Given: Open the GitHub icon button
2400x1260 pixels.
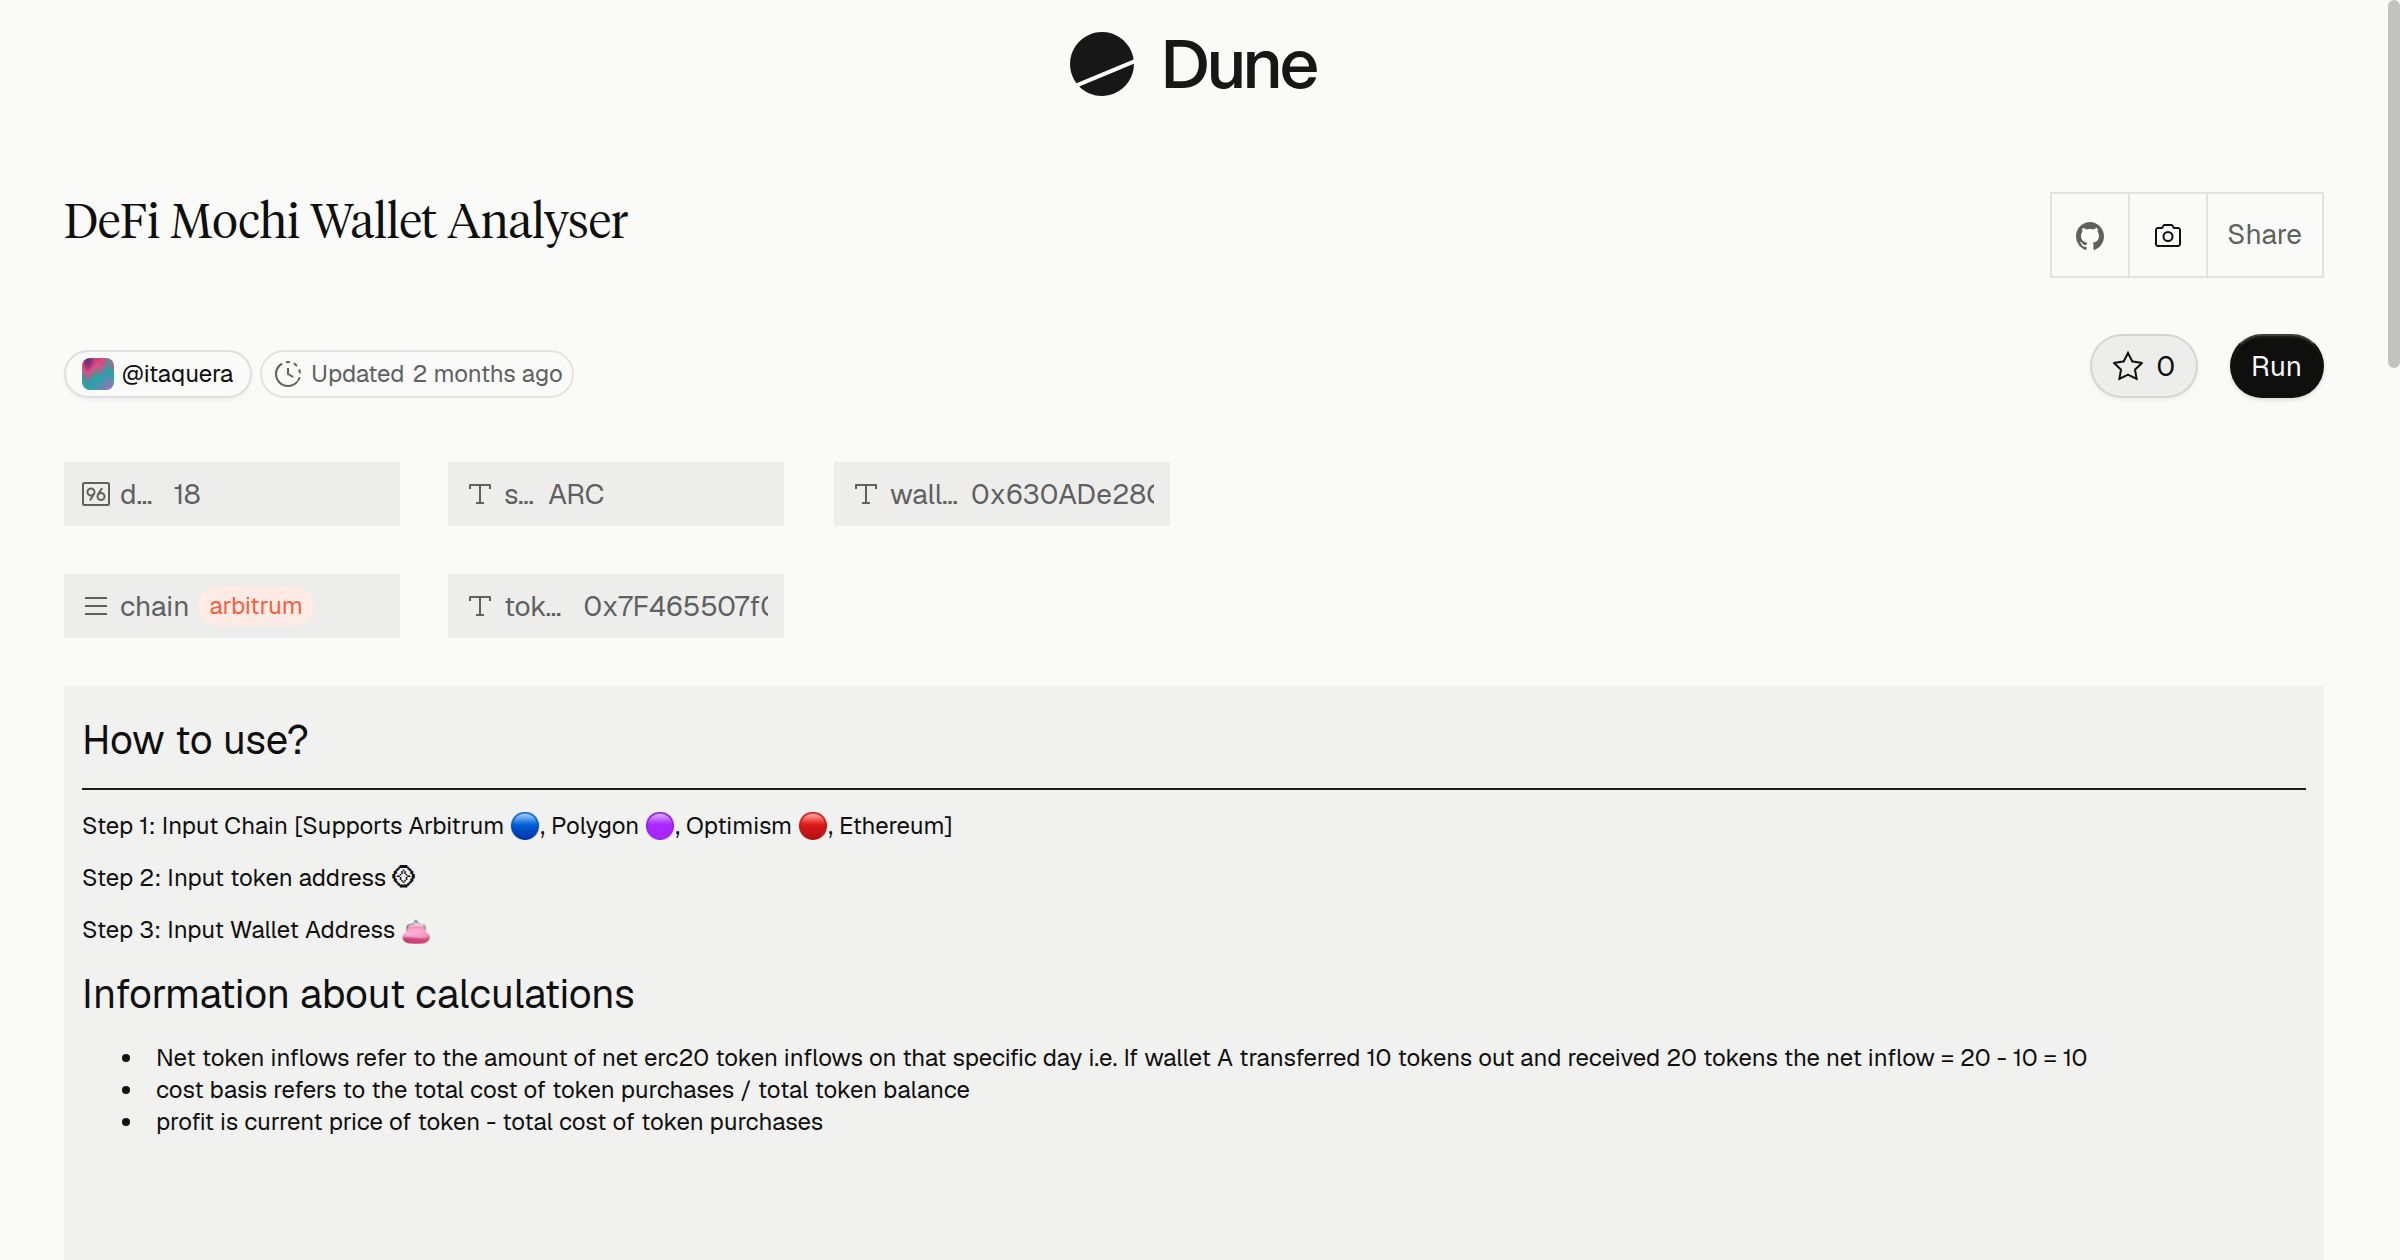Looking at the screenshot, I should [x=2090, y=235].
